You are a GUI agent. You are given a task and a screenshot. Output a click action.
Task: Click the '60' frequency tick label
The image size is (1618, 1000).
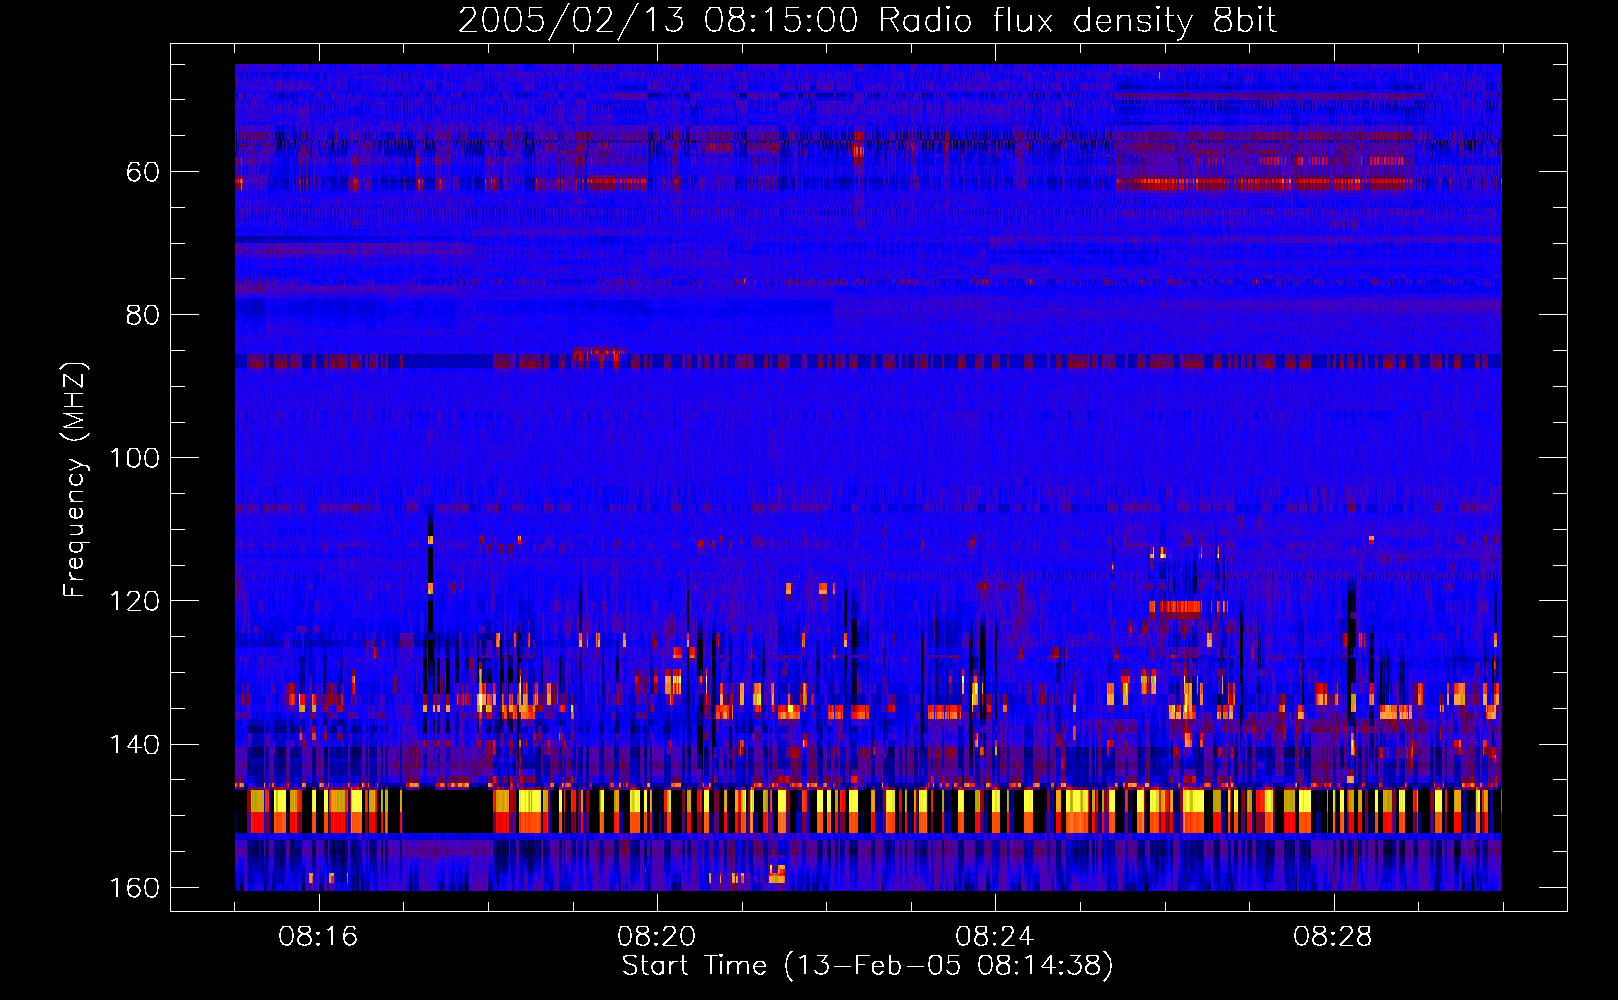(143, 172)
